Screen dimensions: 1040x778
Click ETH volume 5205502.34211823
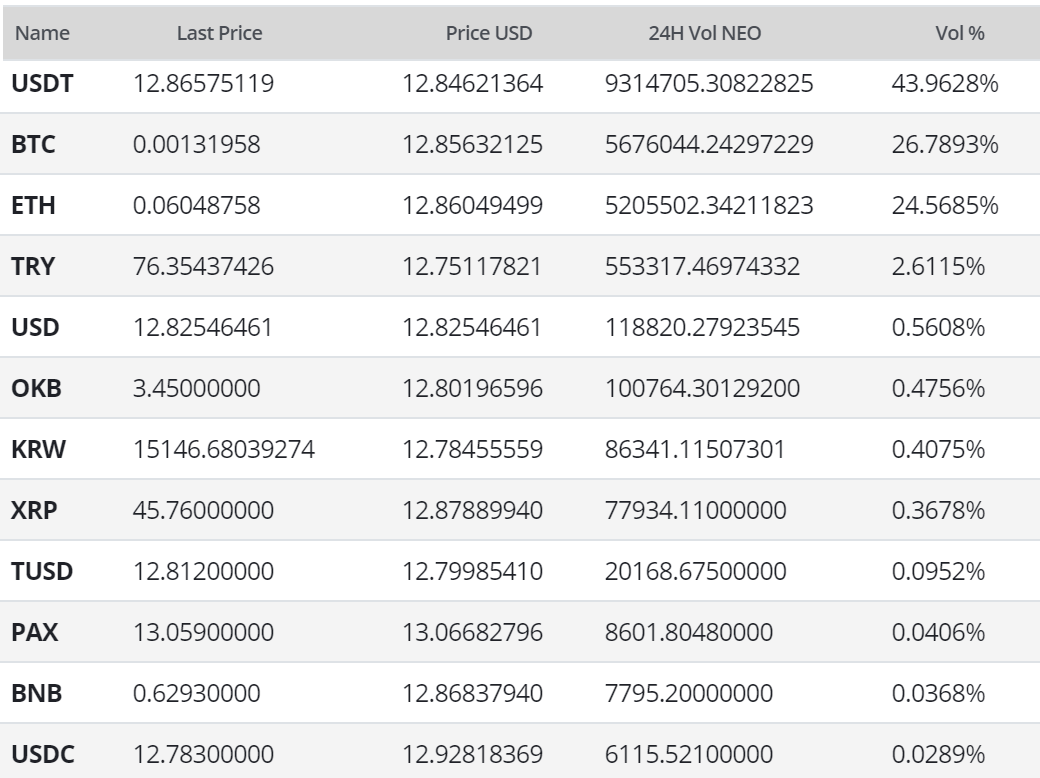point(709,206)
